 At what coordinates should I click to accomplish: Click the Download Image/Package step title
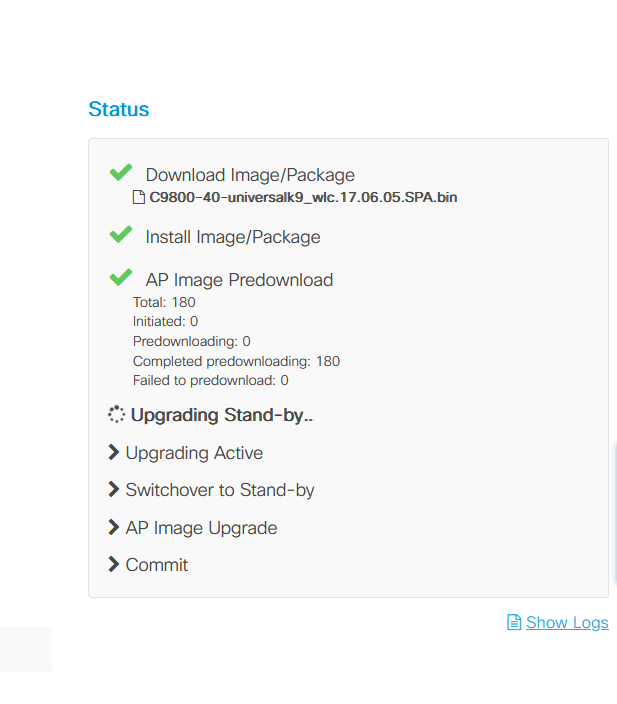[250, 175]
